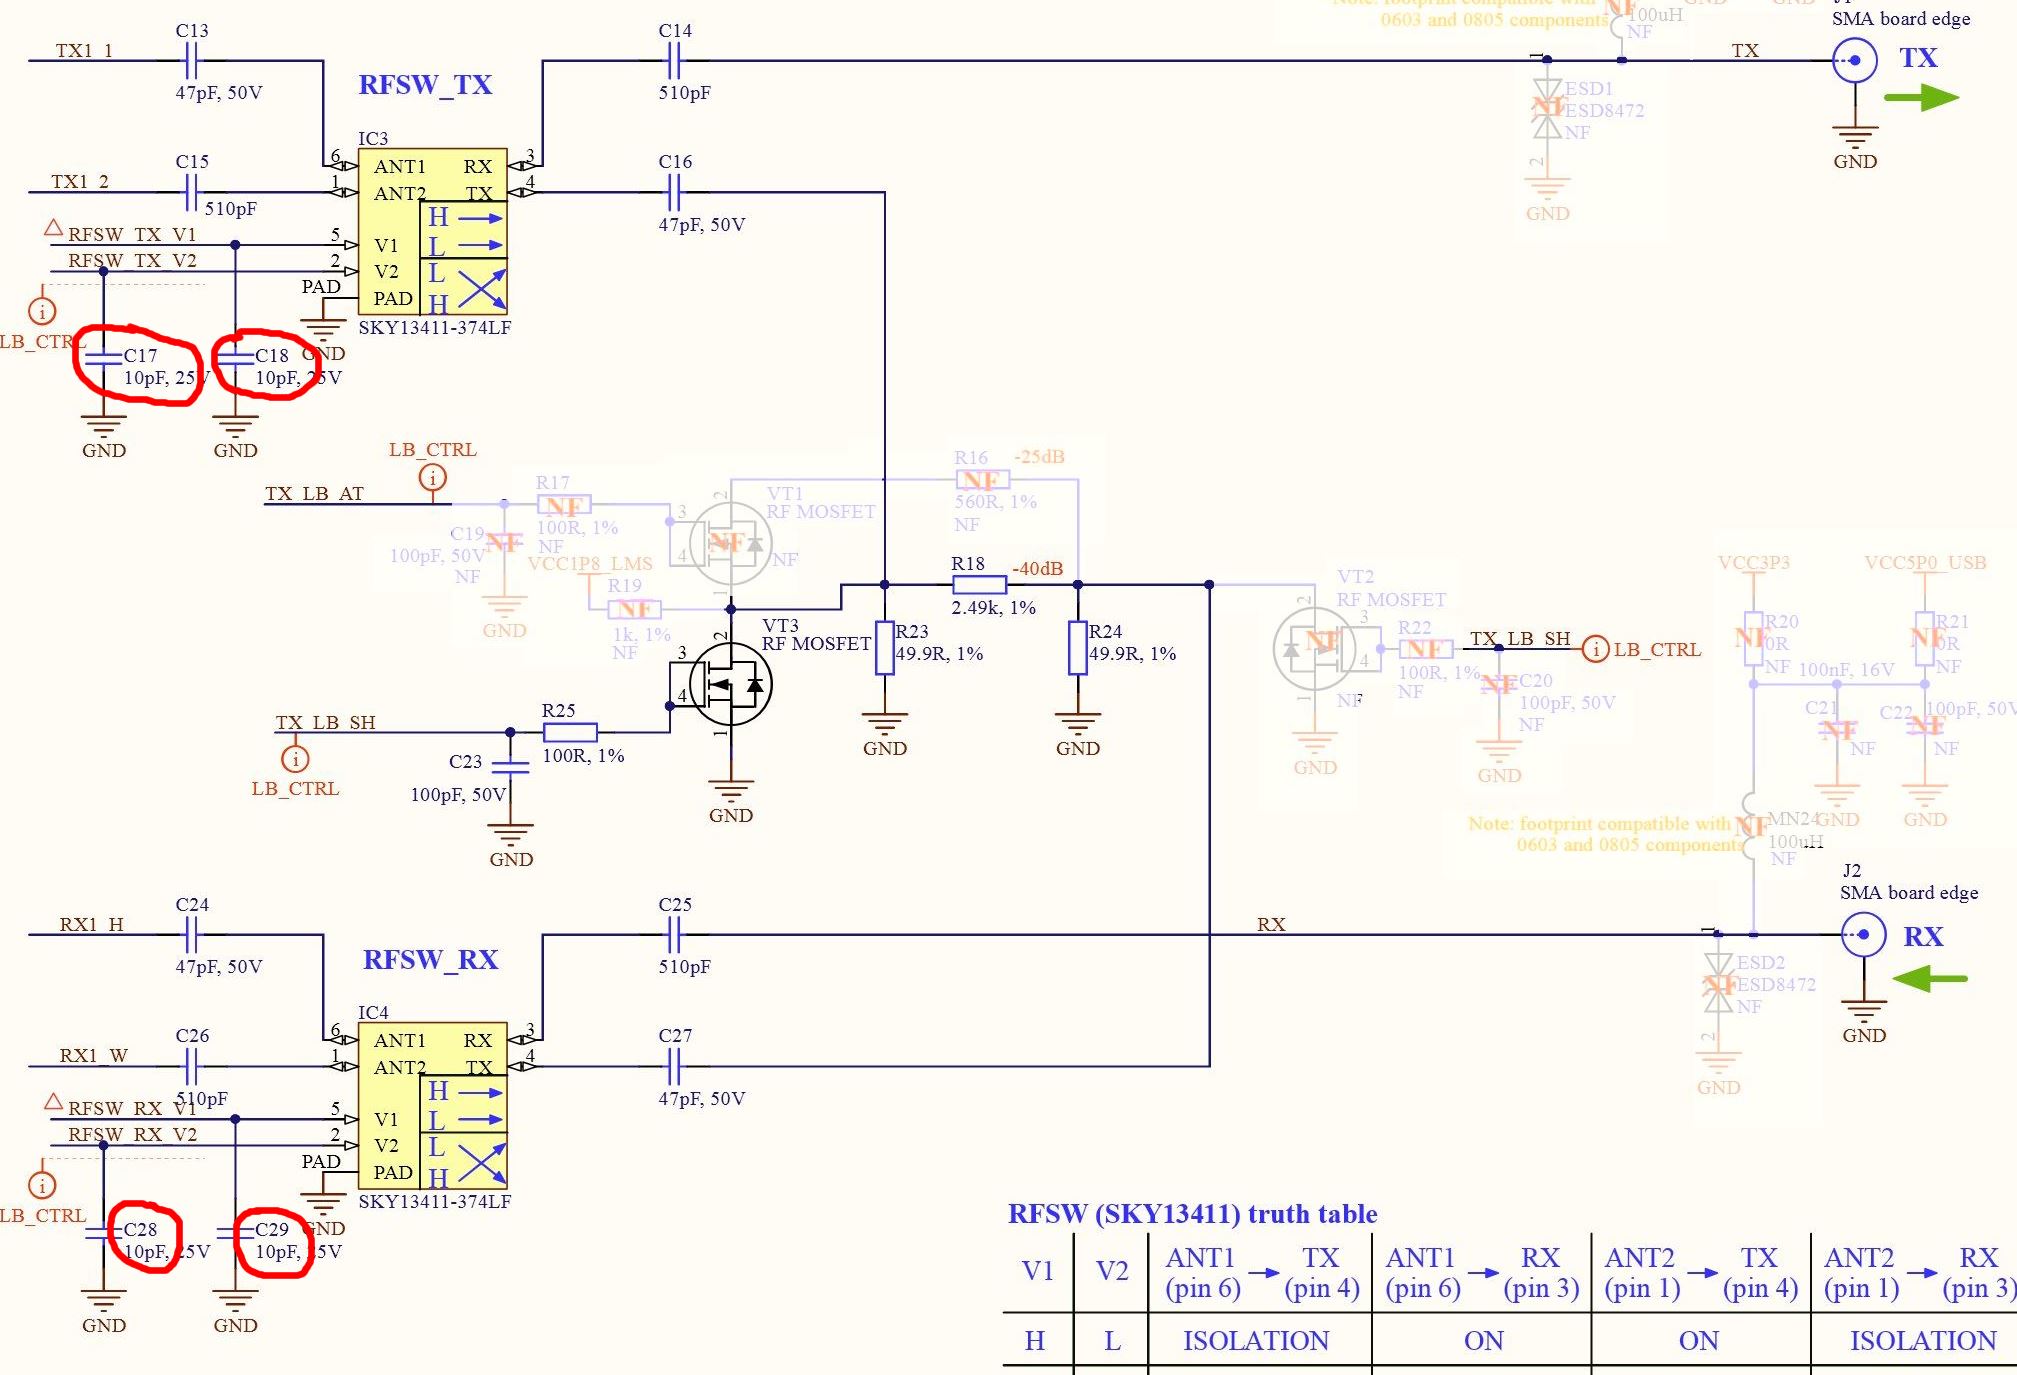The width and height of the screenshot is (2017, 1375).
Task: Click the R24 49.9R resistor
Action: (x=1077, y=648)
